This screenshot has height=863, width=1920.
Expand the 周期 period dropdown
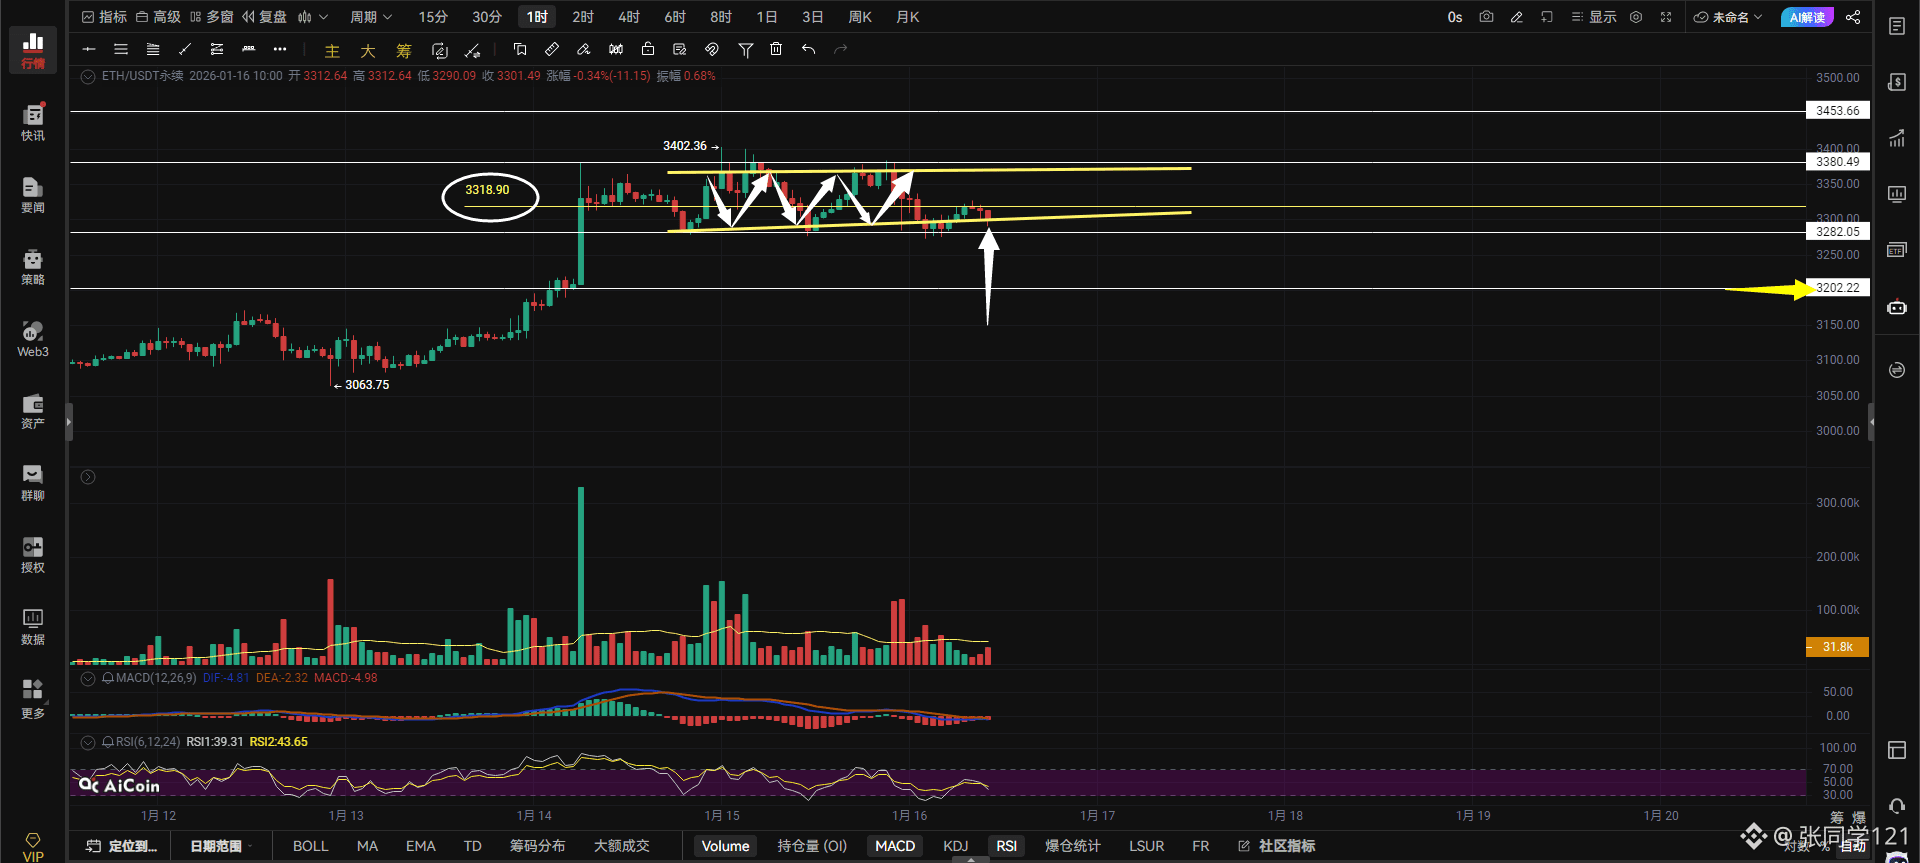(x=371, y=17)
